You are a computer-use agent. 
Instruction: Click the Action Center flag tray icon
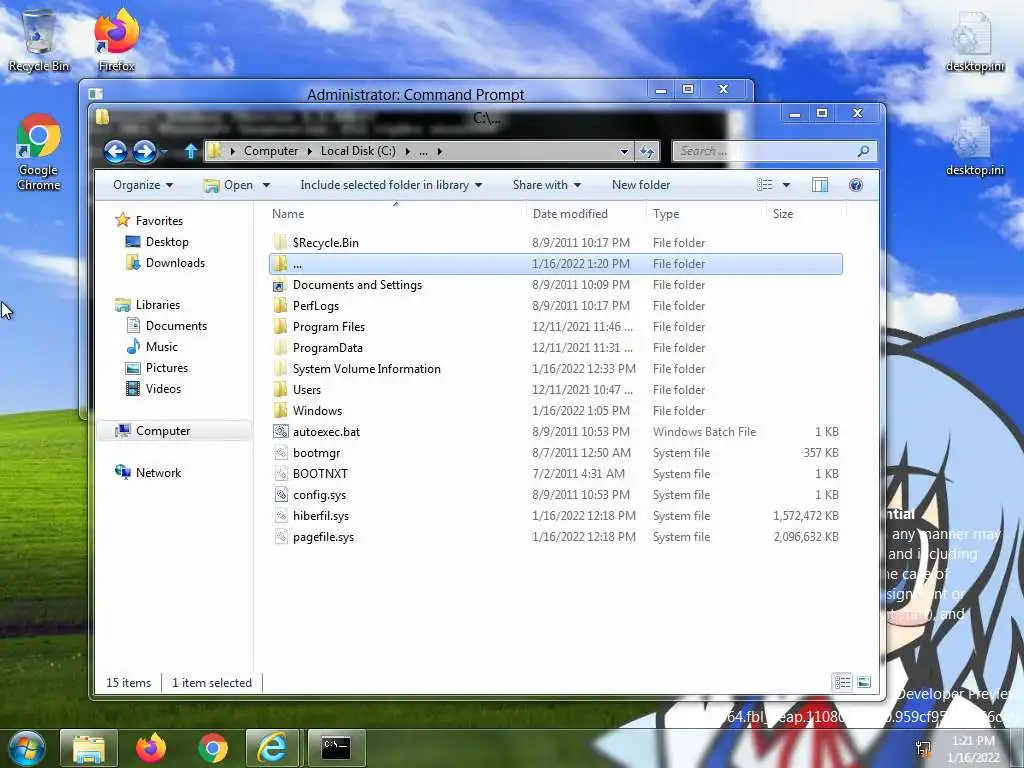pos(923,748)
